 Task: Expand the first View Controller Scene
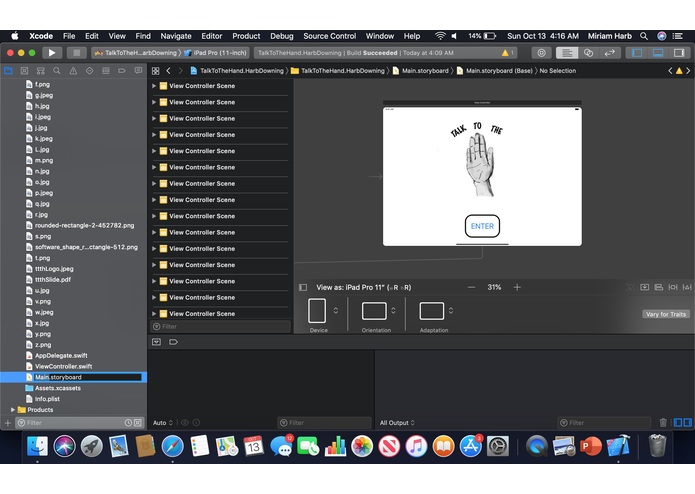point(154,86)
